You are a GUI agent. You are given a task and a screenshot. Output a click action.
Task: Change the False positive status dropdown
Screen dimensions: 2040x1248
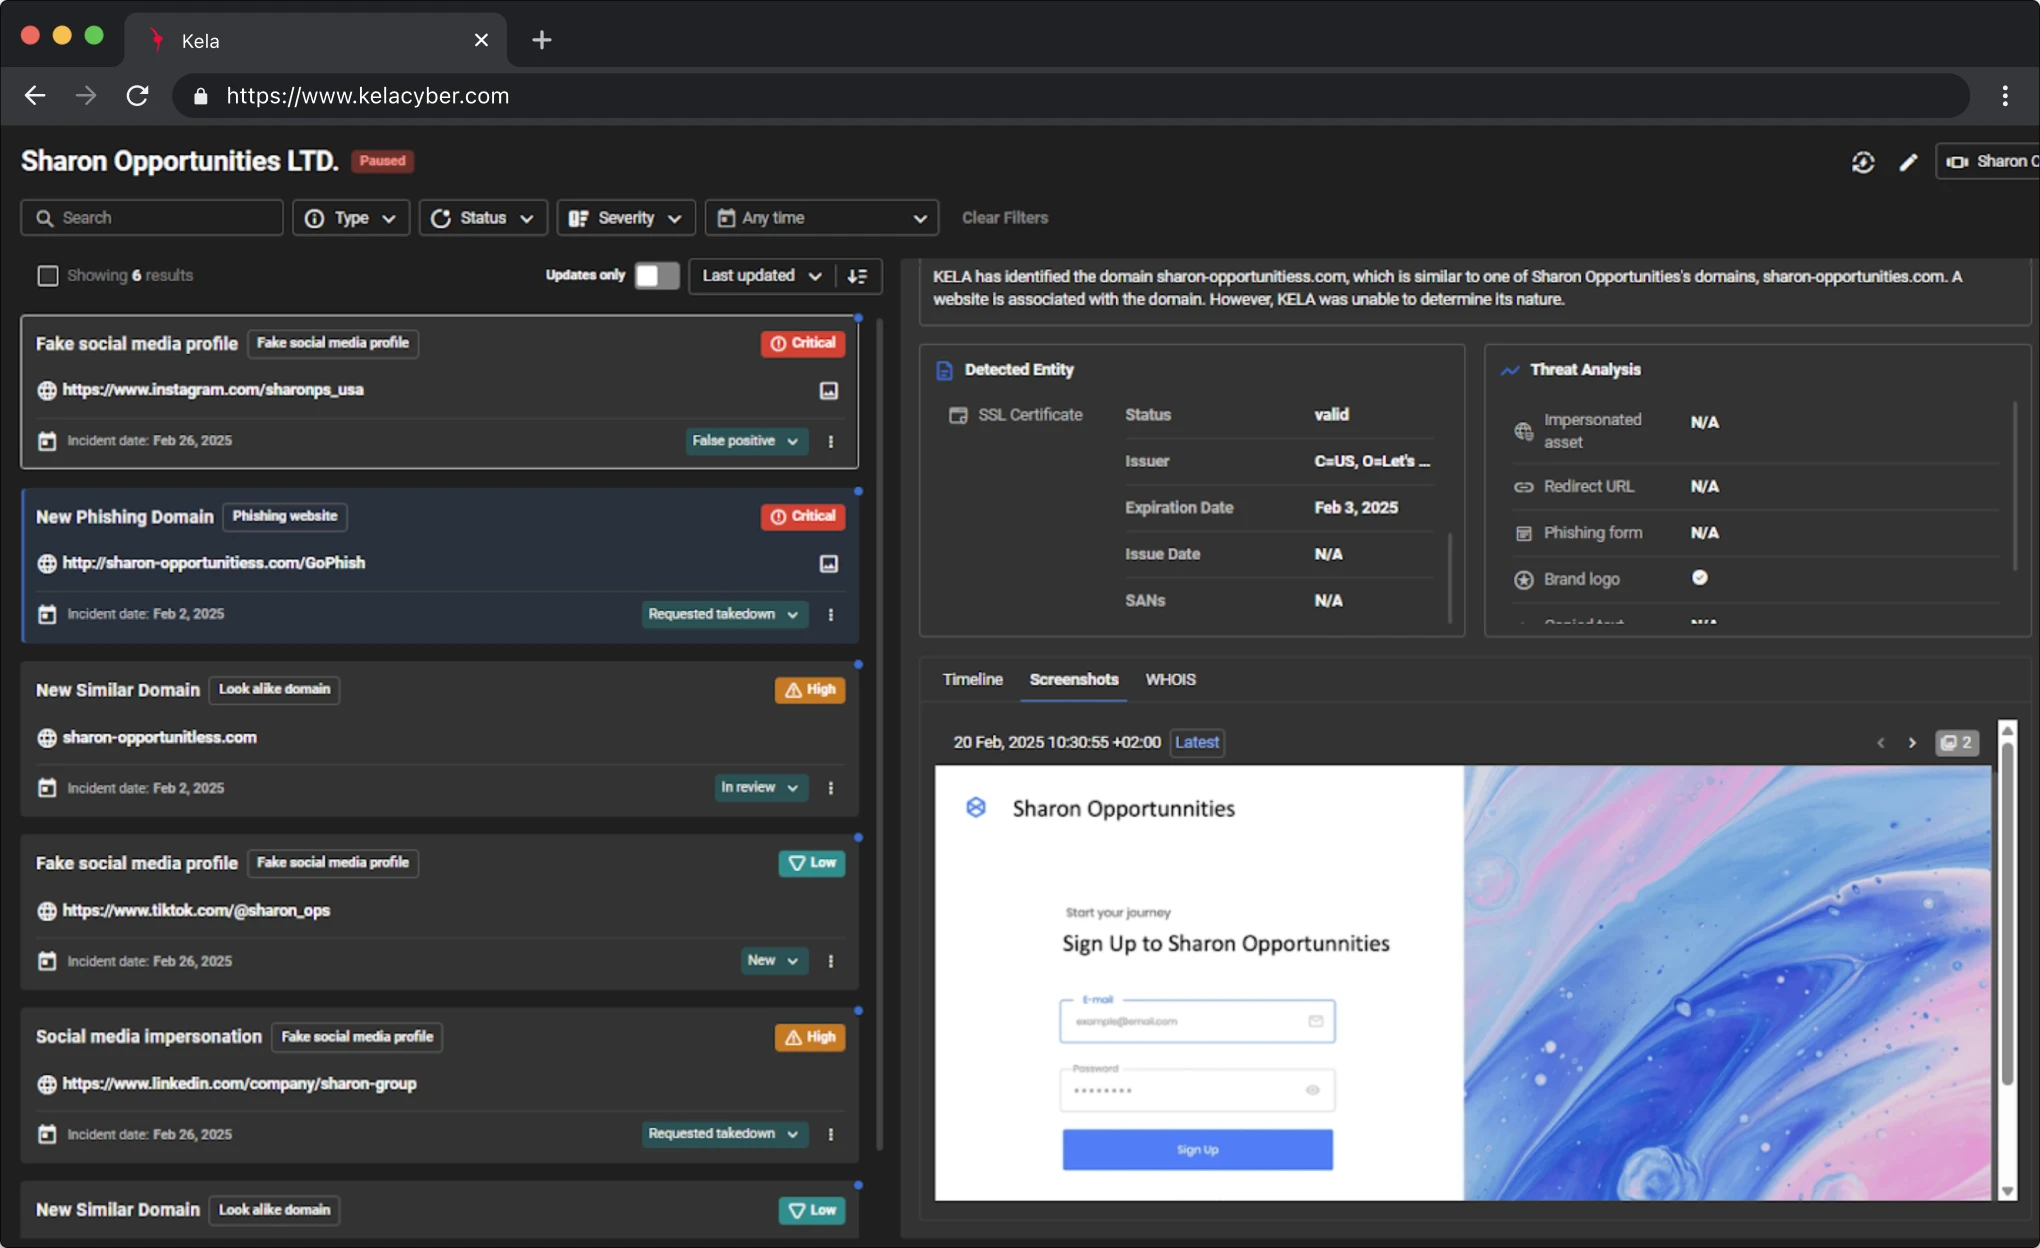pos(746,441)
